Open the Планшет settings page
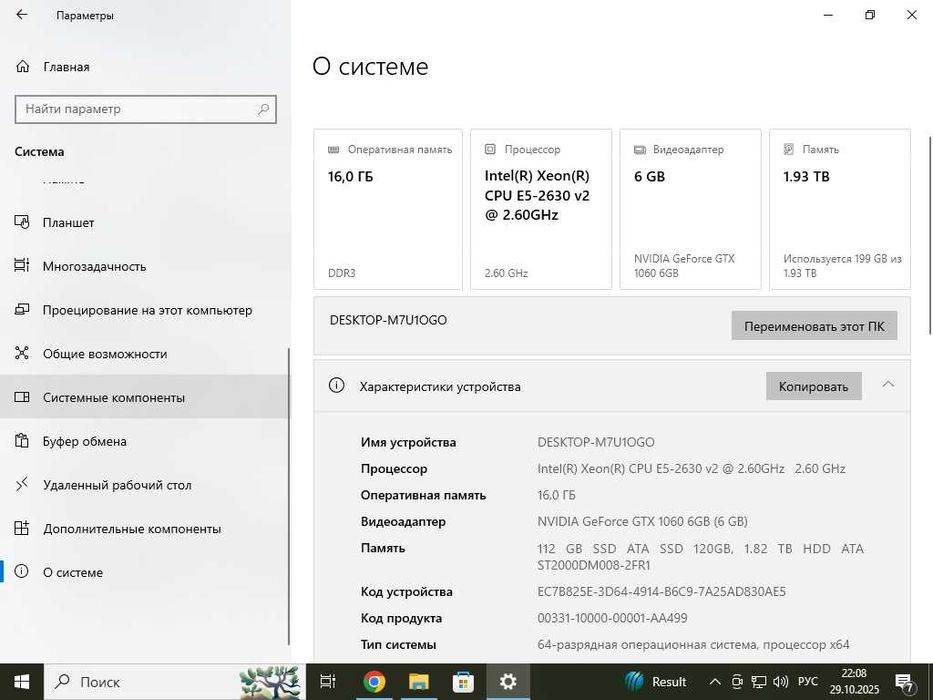 pos(145,223)
